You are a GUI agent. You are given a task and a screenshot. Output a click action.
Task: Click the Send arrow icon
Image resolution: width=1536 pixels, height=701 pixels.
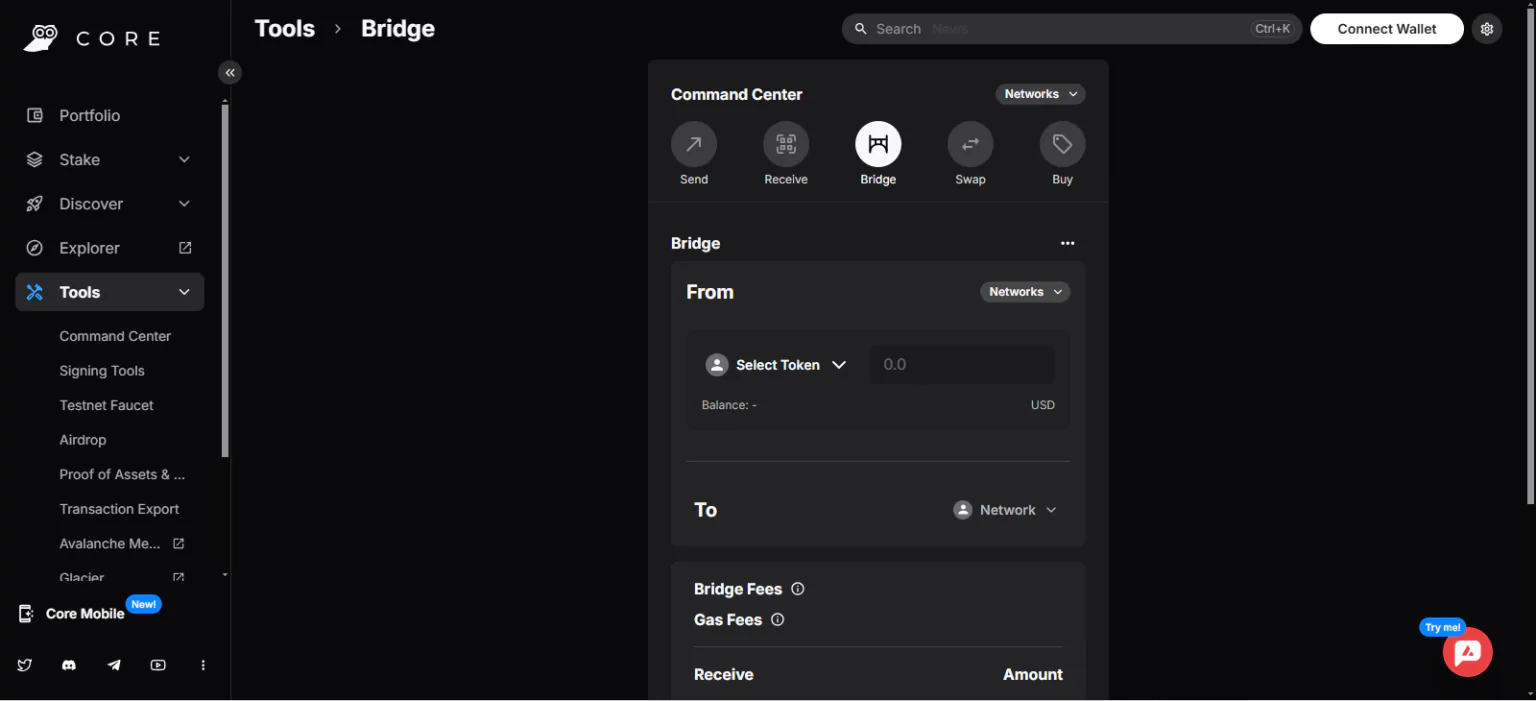pyautogui.click(x=693, y=145)
